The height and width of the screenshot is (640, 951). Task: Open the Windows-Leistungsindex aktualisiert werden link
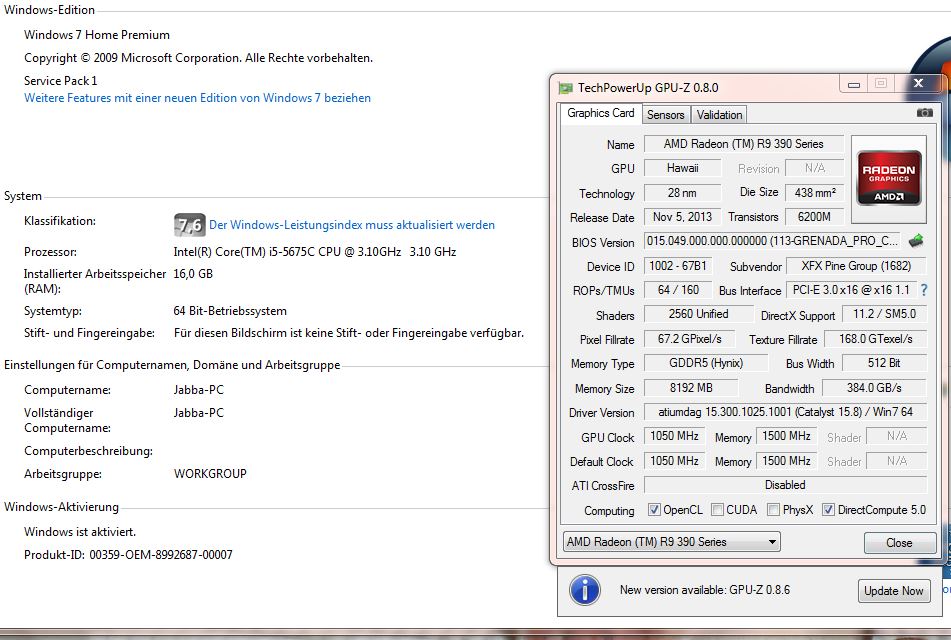(x=352, y=225)
